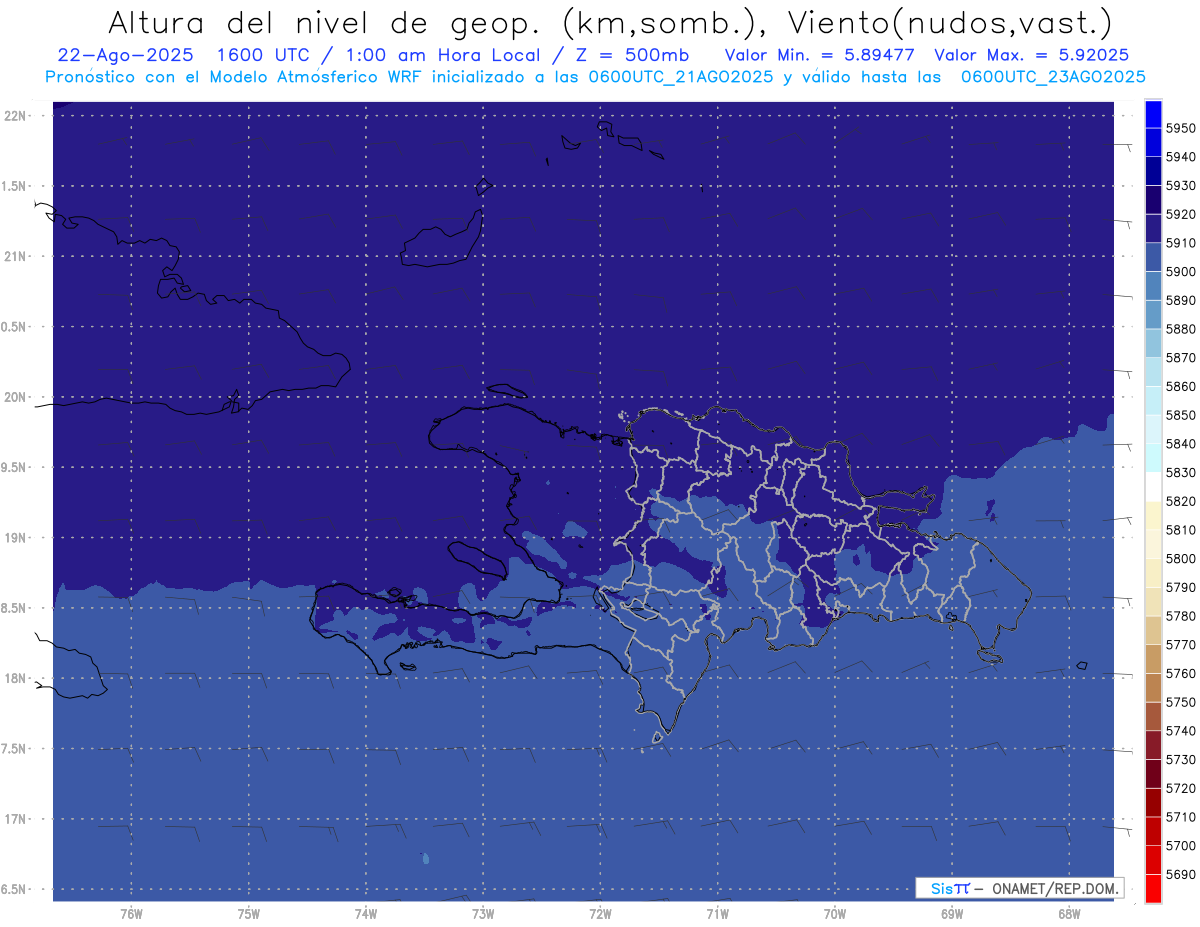Click the 'ONAMET/REP.DOM.' credit label

(1056, 888)
